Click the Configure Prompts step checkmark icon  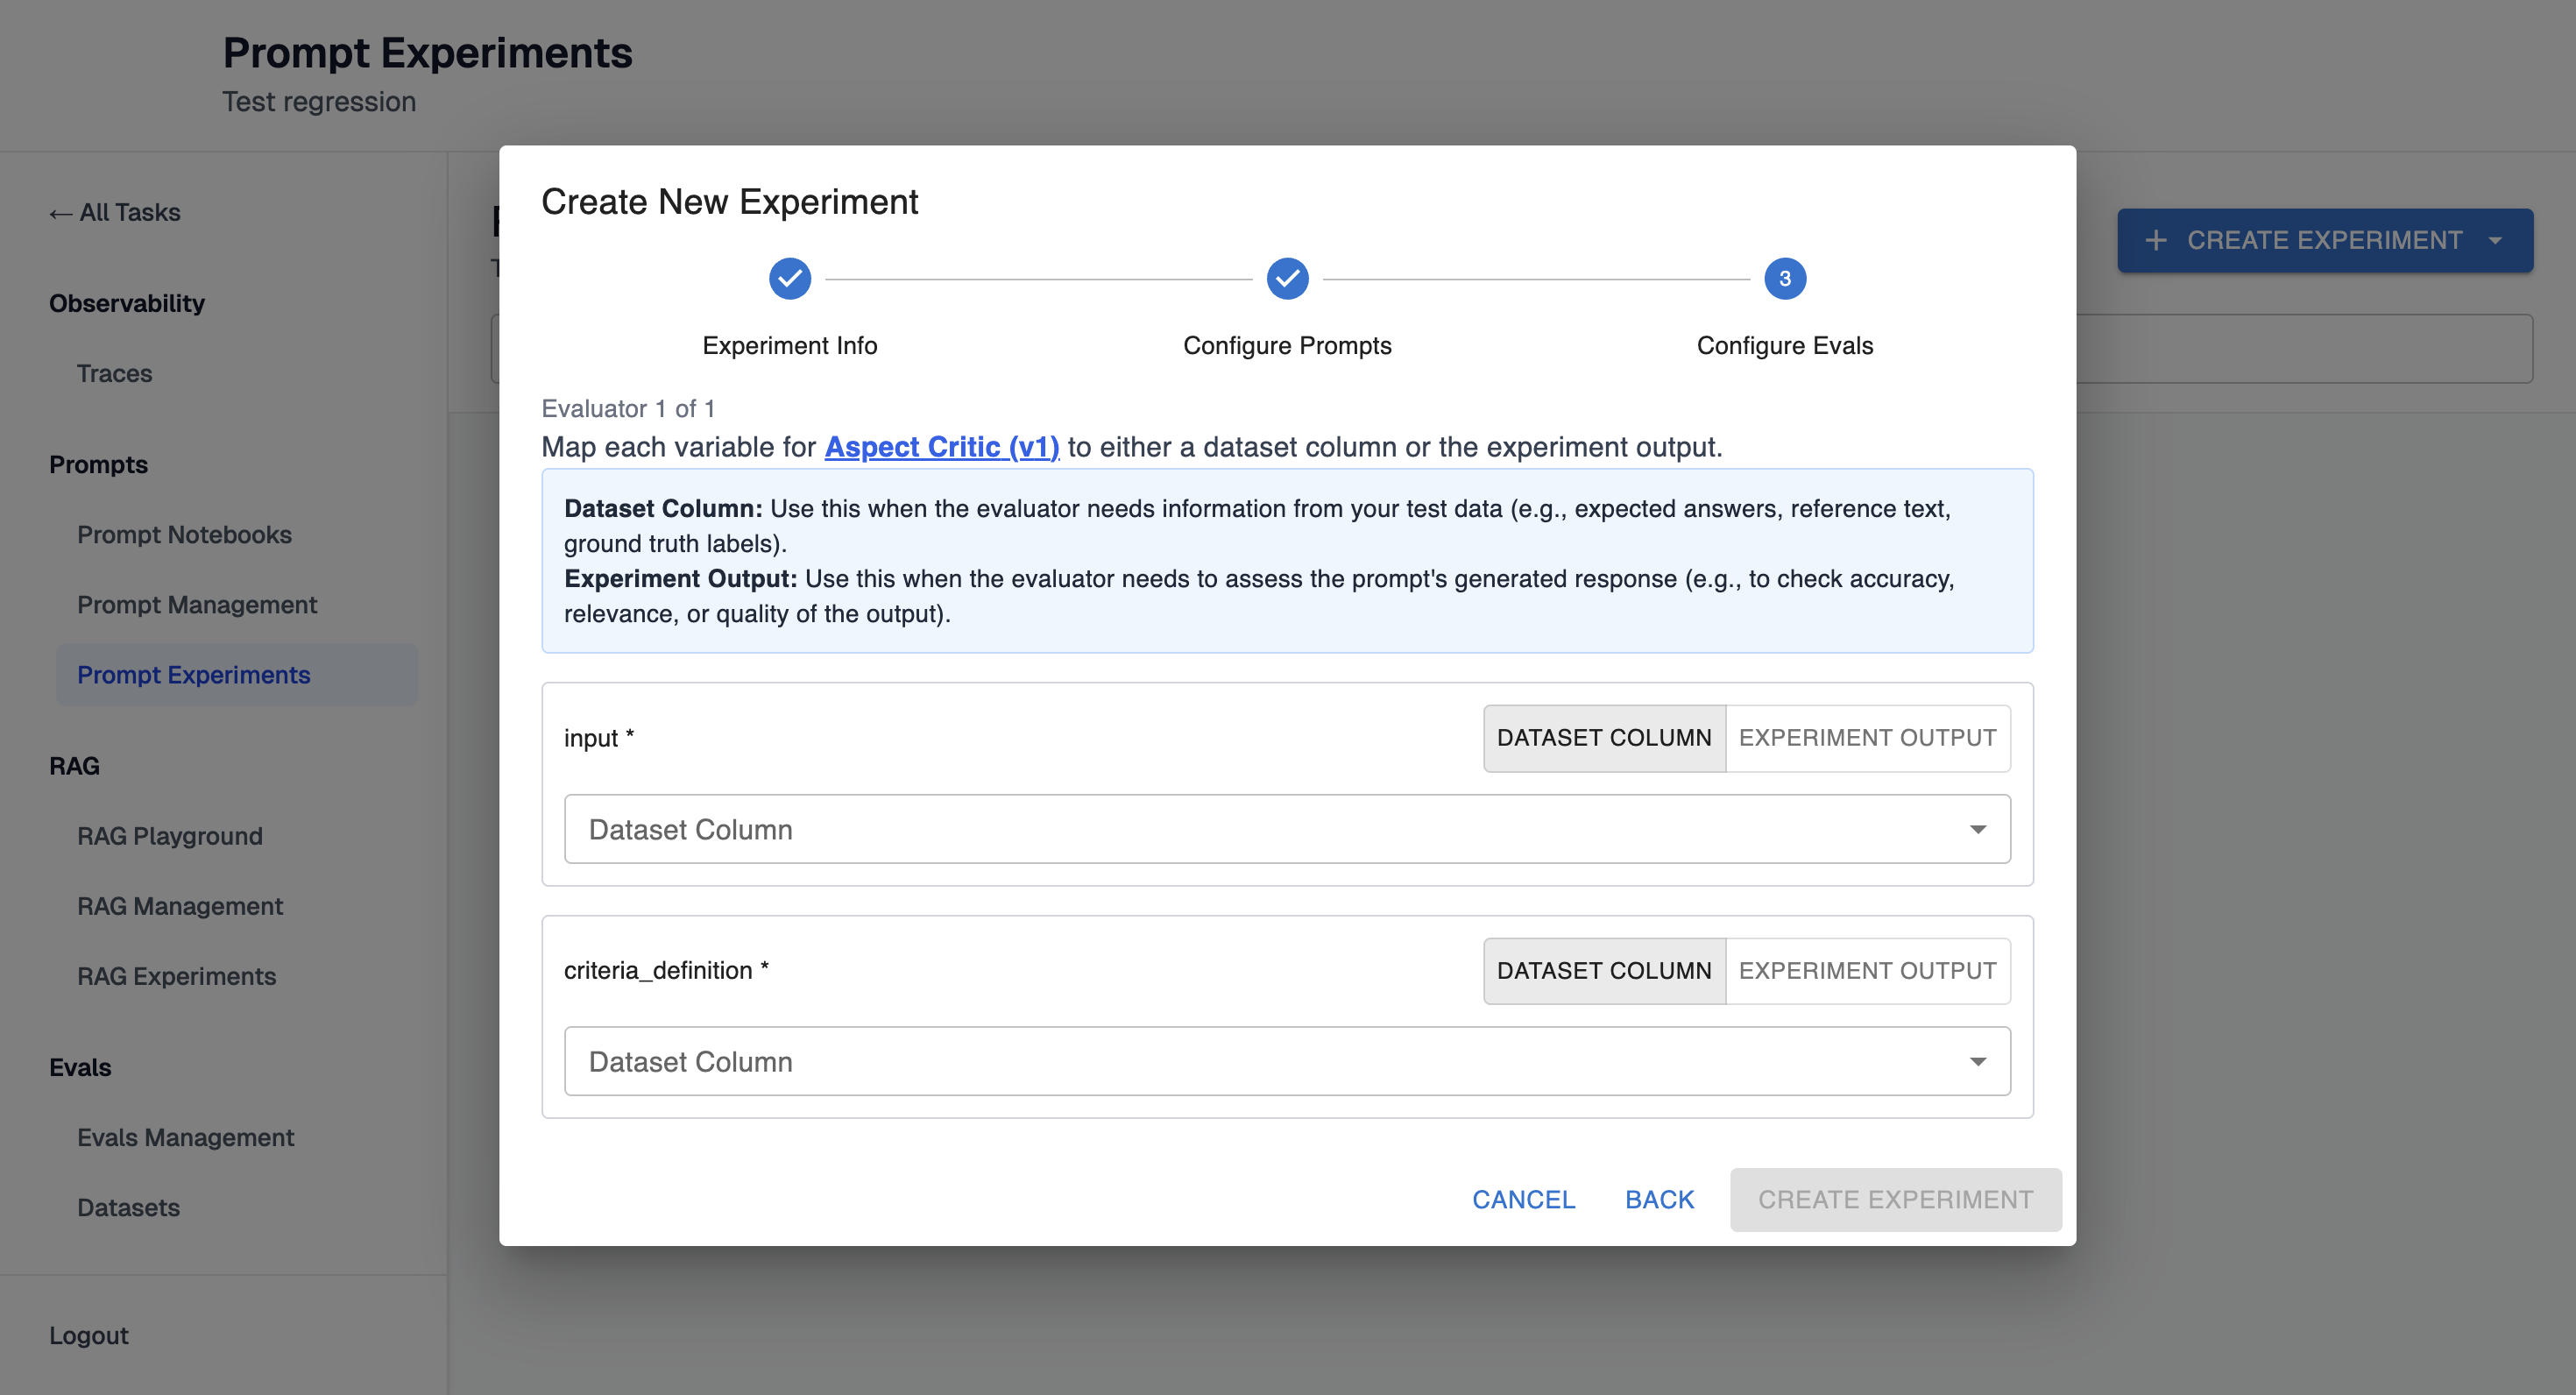[x=1287, y=278]
